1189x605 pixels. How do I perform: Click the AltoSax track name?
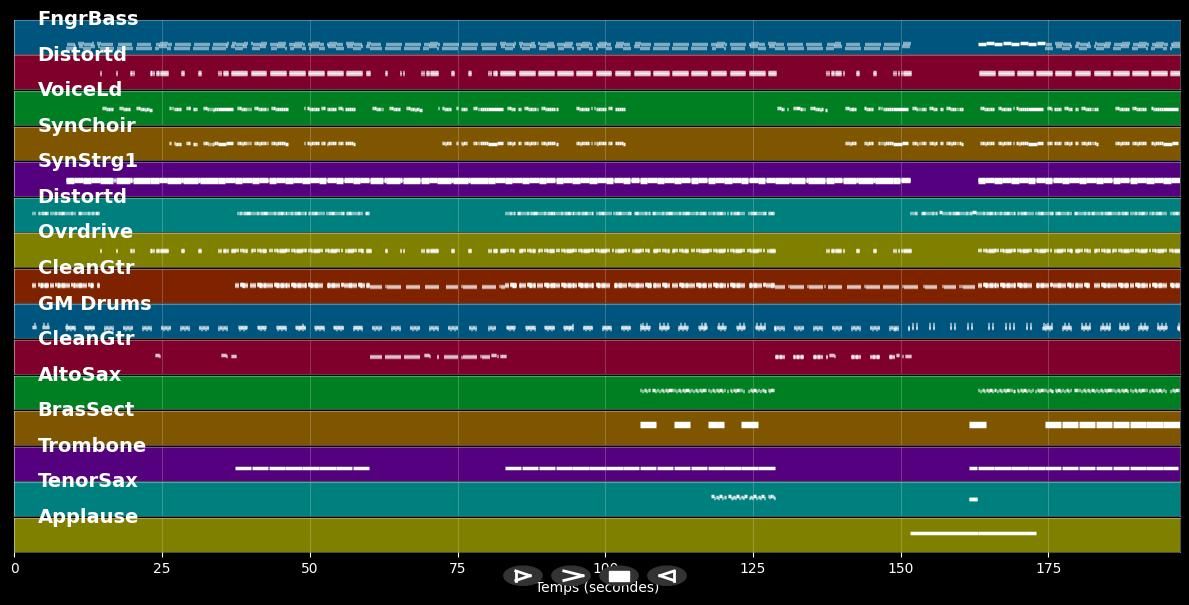tap(79, 375)
